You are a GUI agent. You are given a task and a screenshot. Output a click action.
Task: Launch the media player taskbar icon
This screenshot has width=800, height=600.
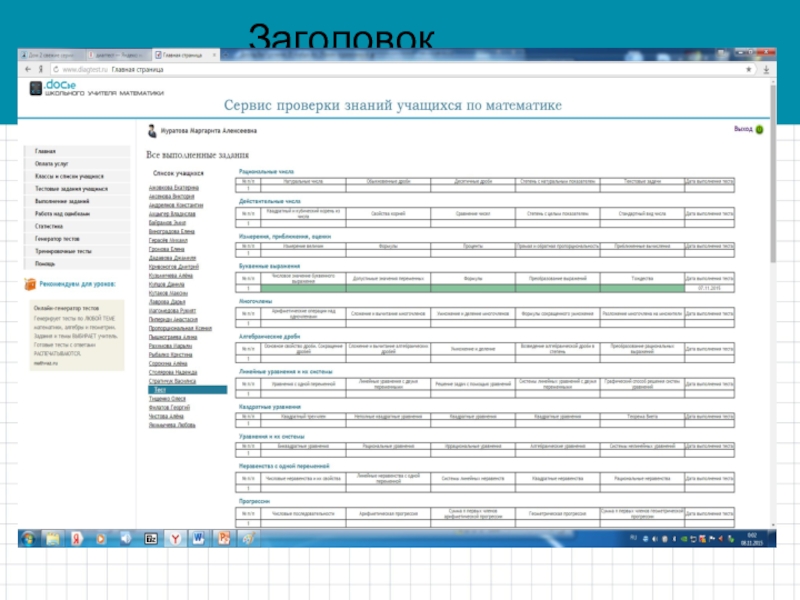coord(101,538)
